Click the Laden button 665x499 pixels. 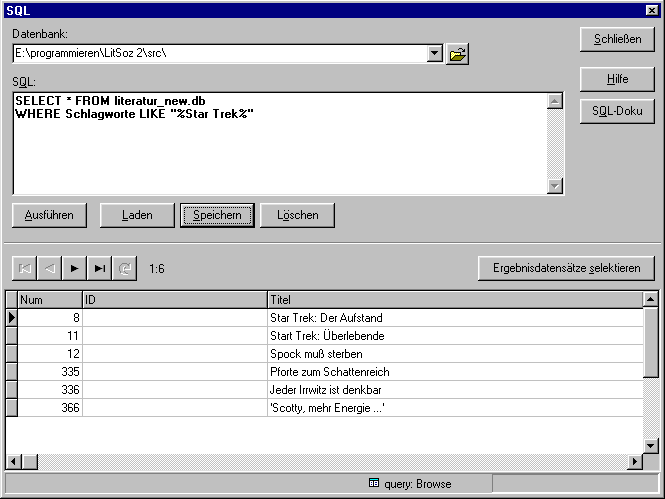(137, 215)
